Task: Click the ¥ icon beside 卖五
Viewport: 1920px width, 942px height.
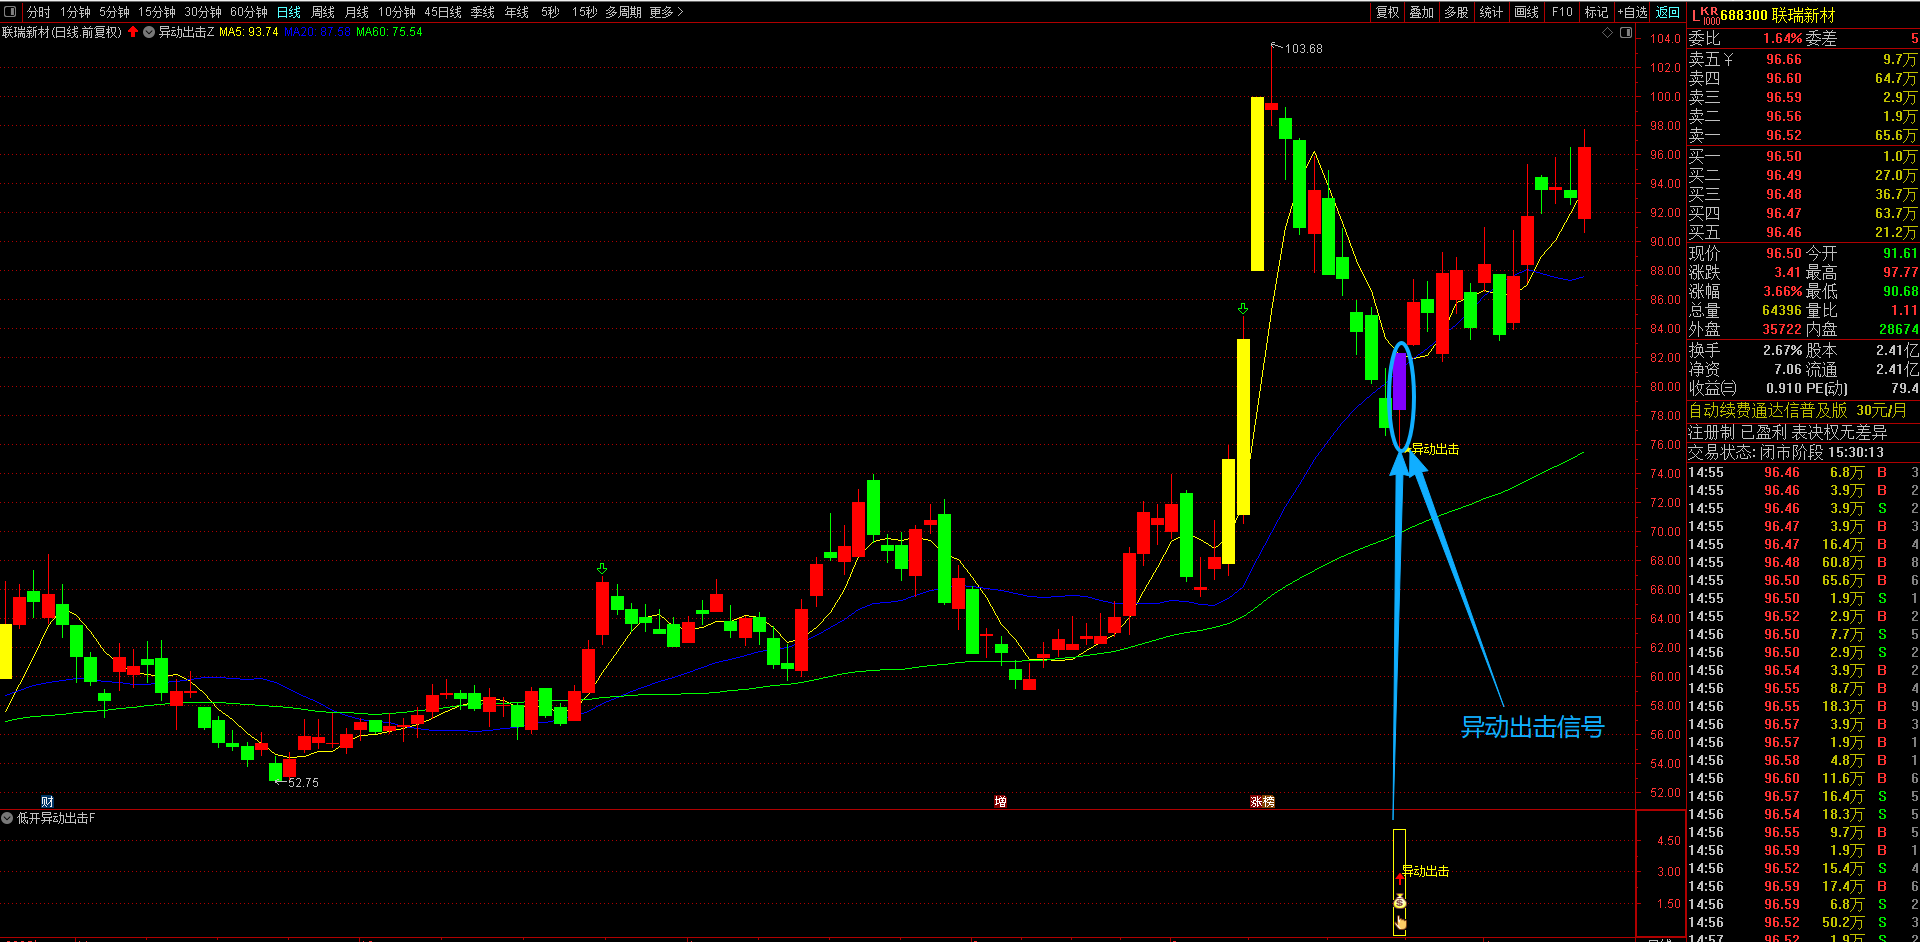Action: click(1728, 60)
